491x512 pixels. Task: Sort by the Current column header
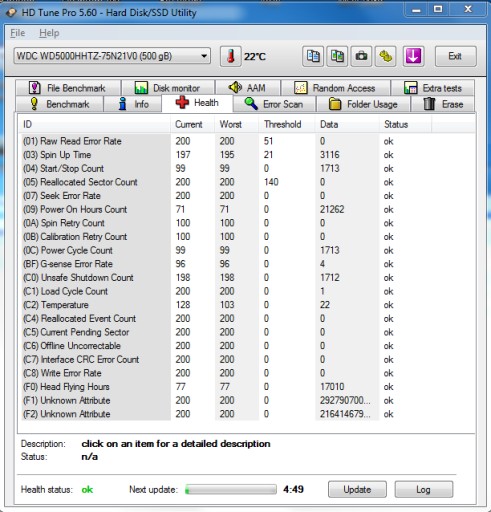click(x=193, y=124)
